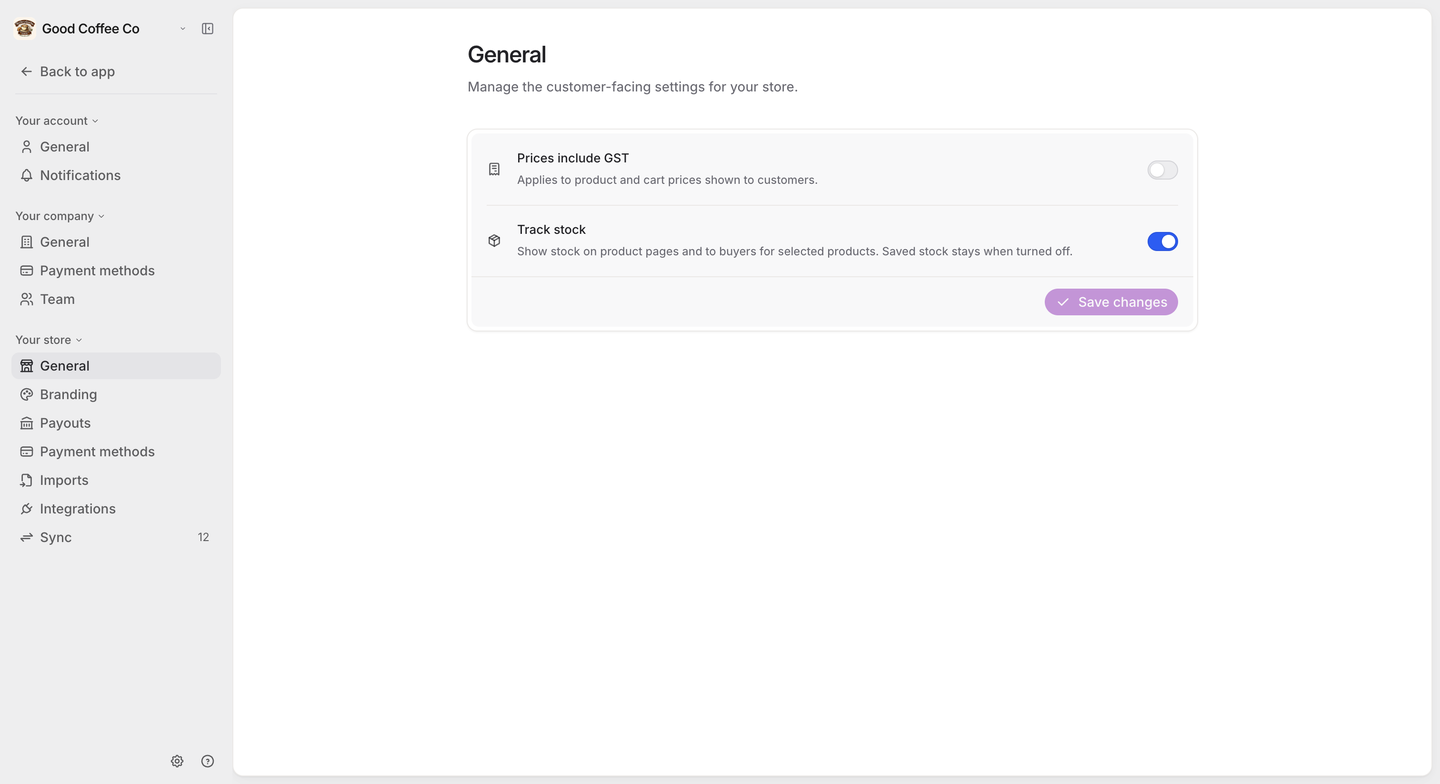Enable the Prices include GST toggle

[x=1162, y=170]
